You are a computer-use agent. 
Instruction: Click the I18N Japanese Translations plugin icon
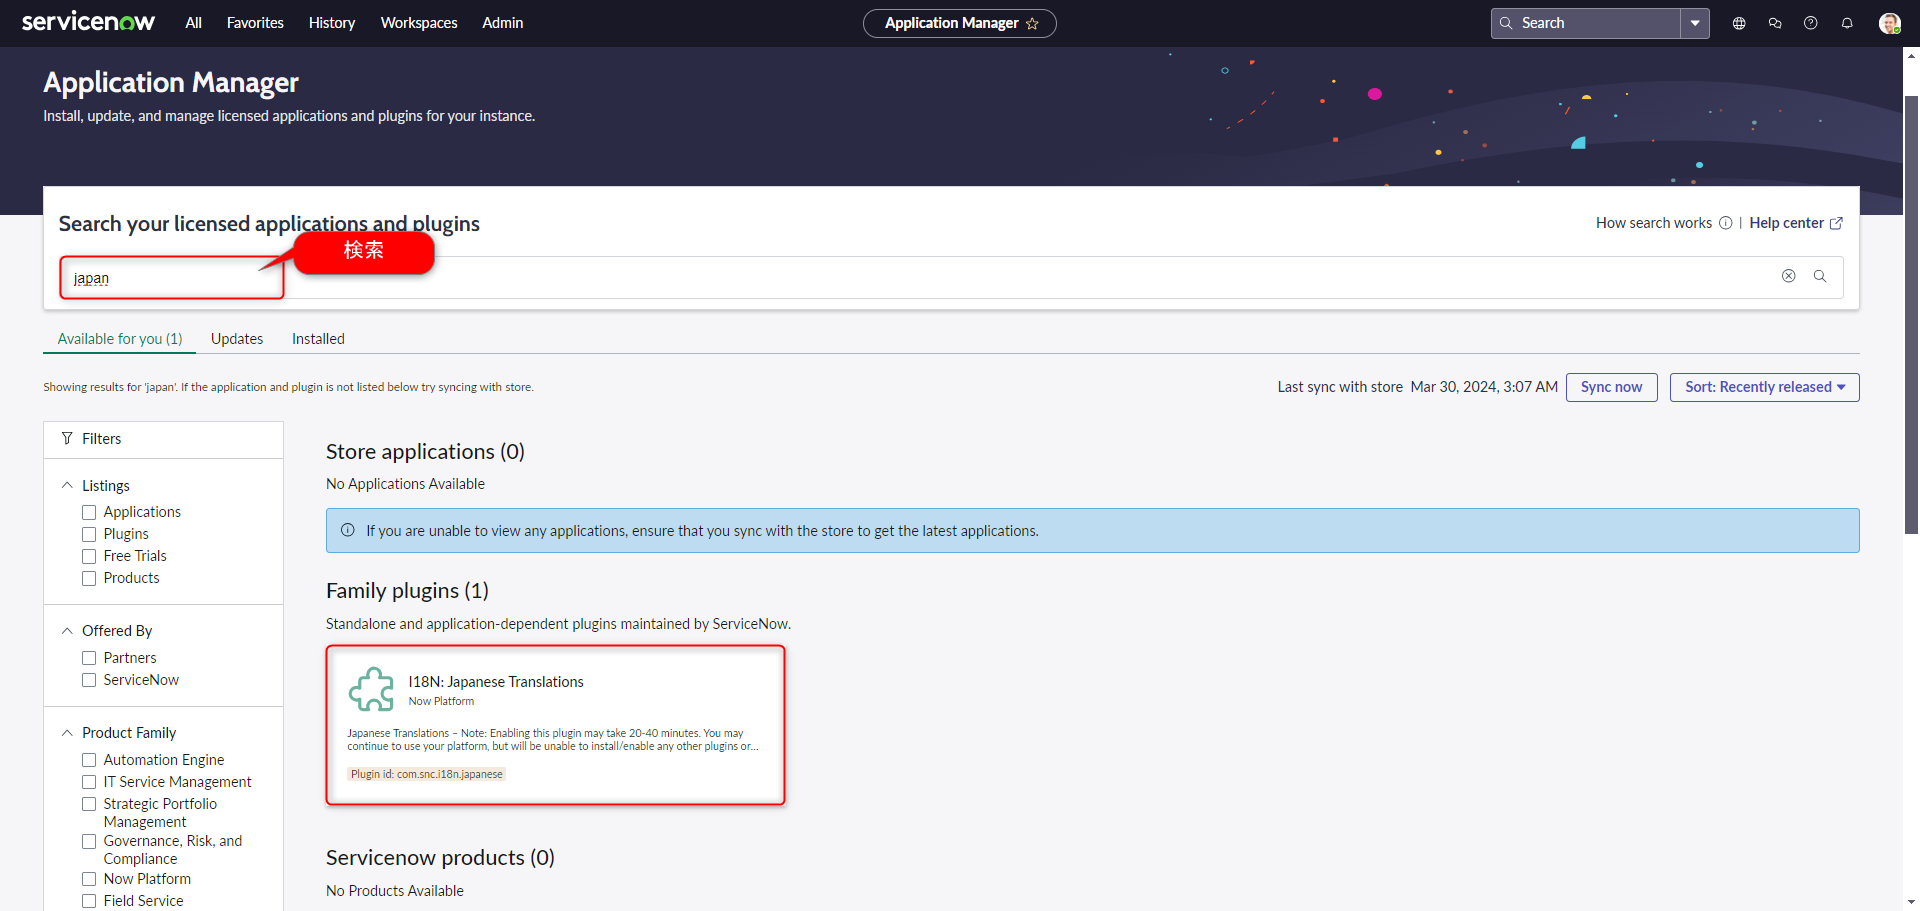[372, 688]
